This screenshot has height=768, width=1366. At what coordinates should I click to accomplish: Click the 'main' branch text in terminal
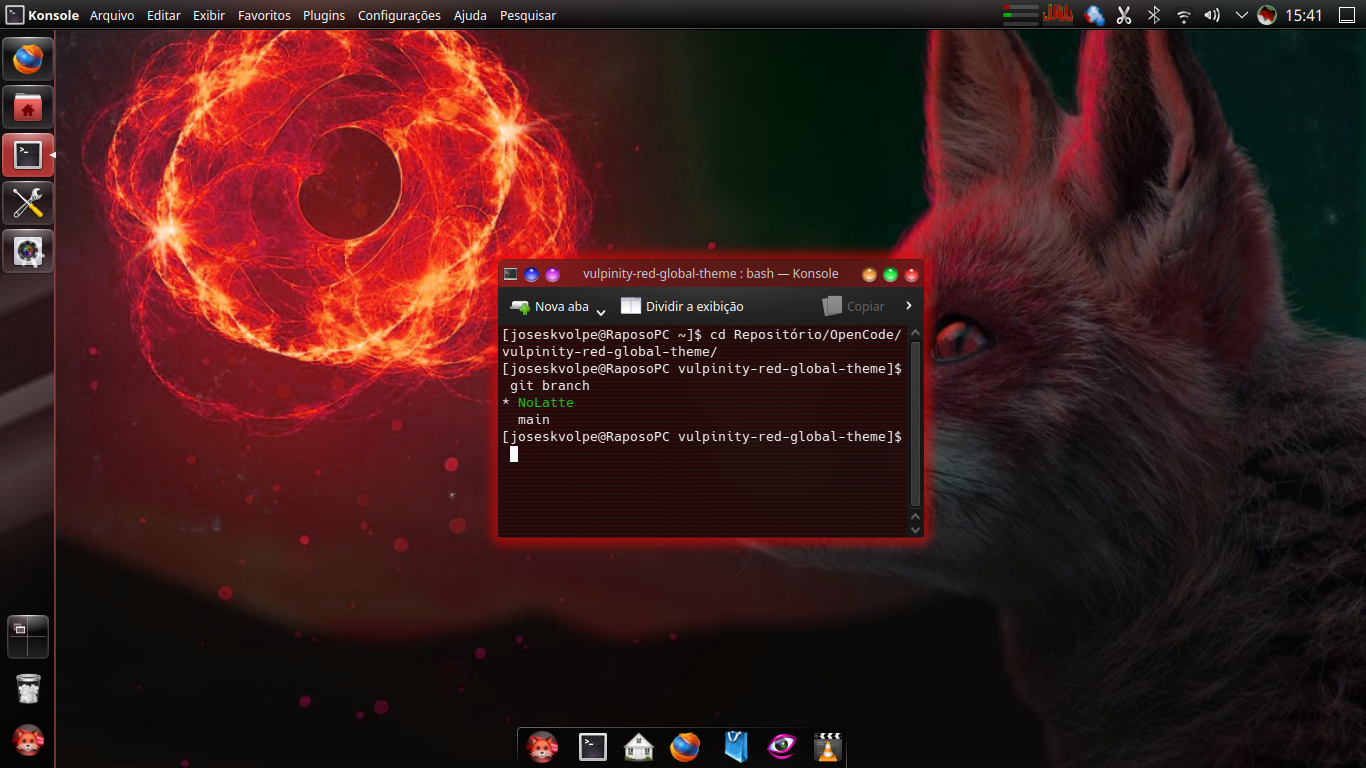pos(534,420)
